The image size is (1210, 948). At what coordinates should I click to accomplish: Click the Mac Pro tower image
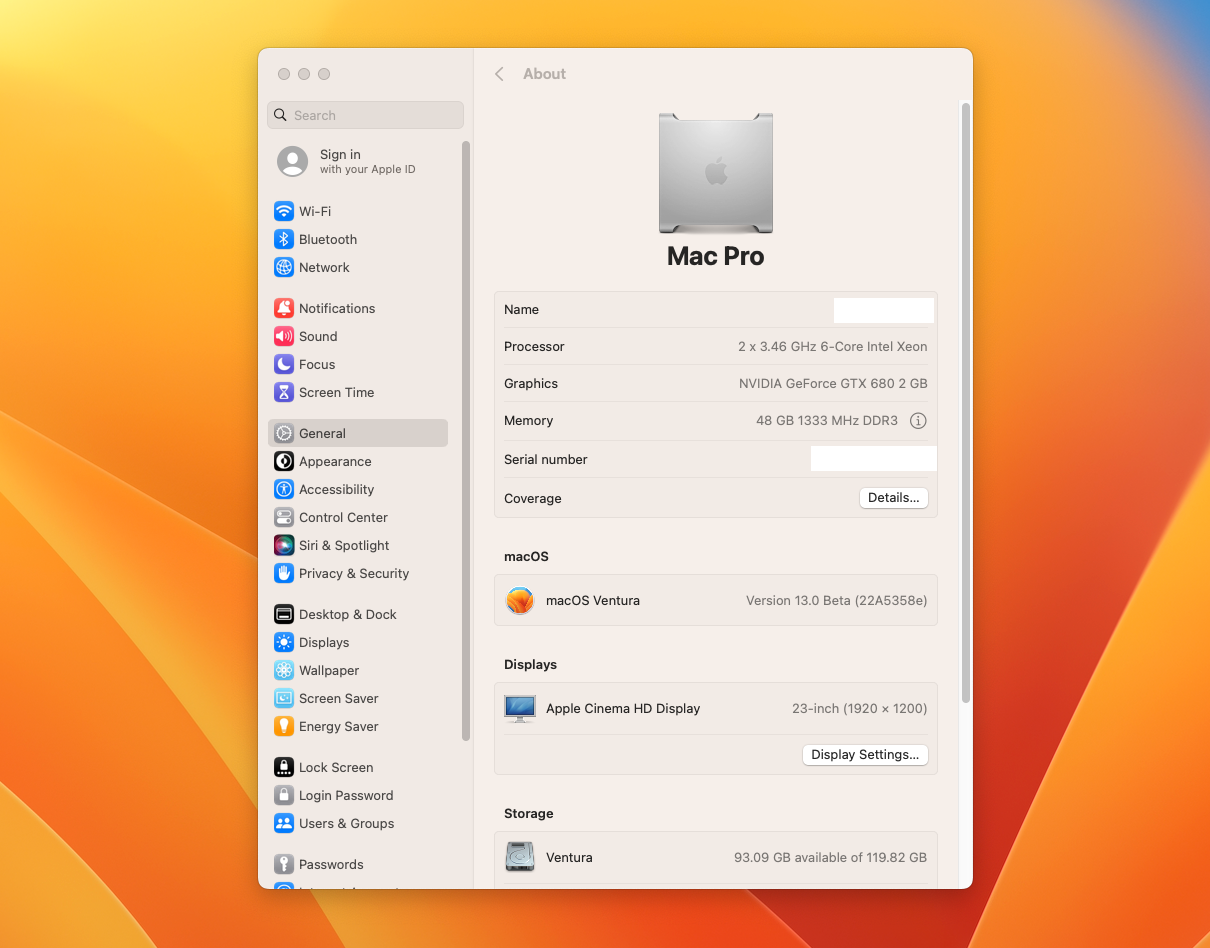pyautogui.click(x=716, y=173)
